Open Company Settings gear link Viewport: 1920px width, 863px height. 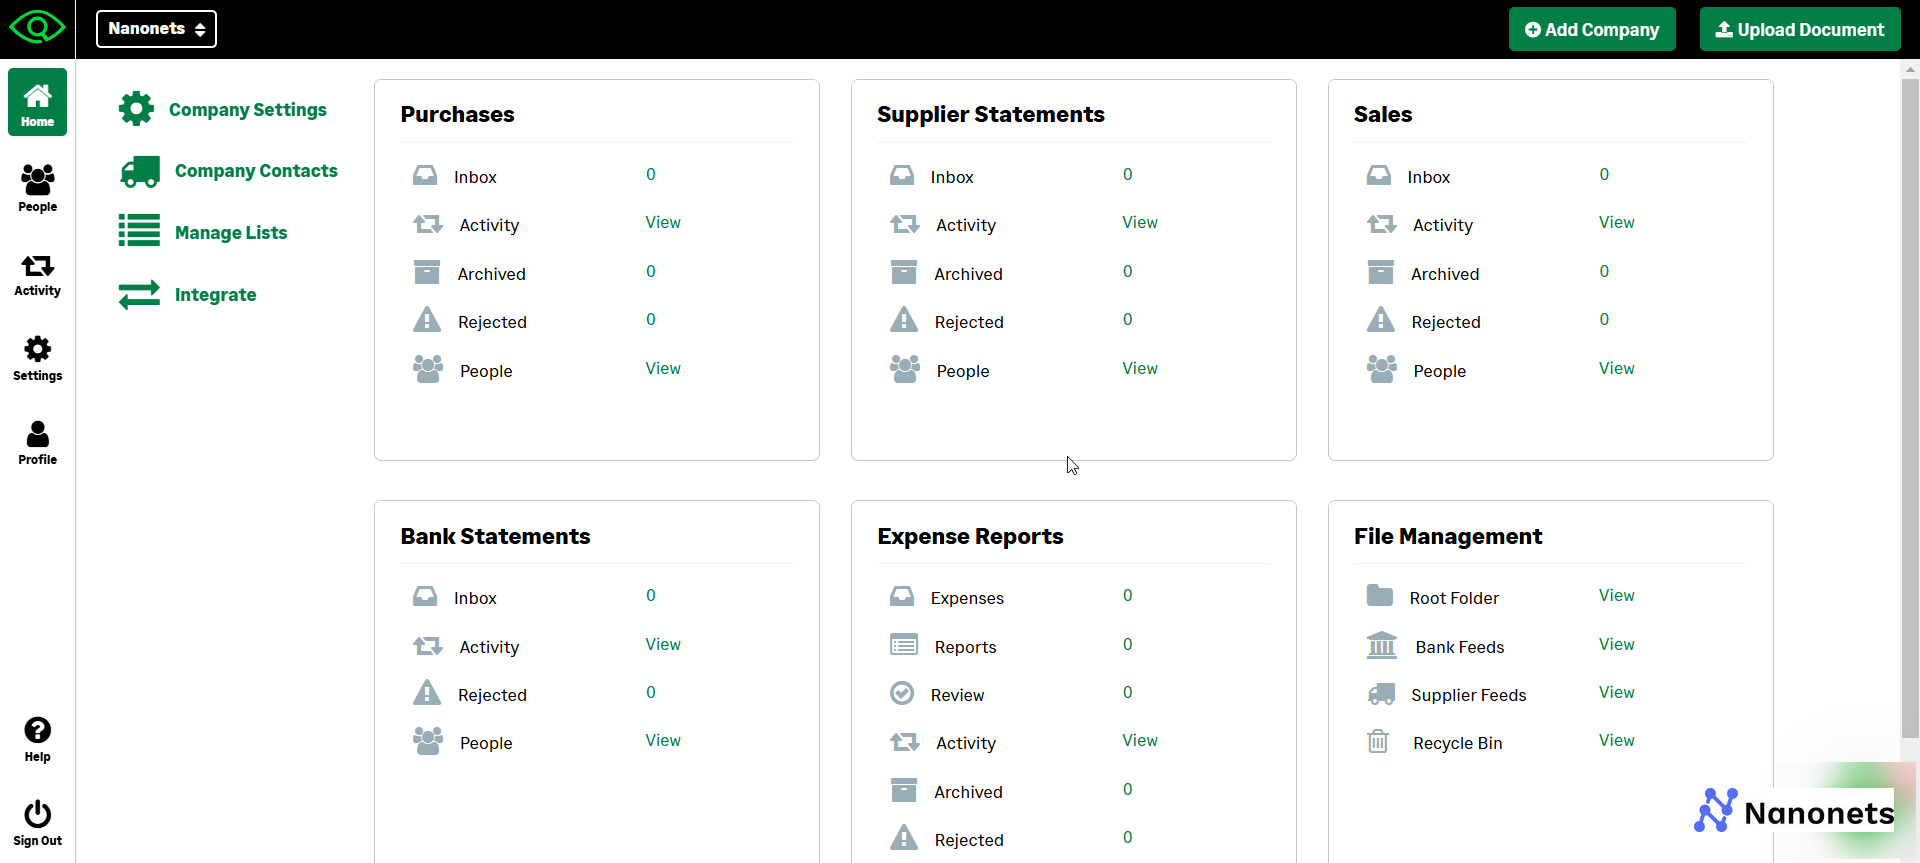tap(222, 109)
